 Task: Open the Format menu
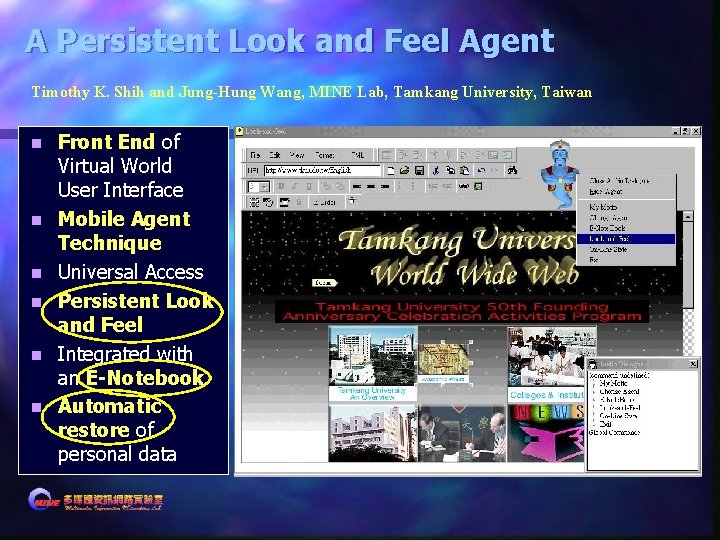325,155
